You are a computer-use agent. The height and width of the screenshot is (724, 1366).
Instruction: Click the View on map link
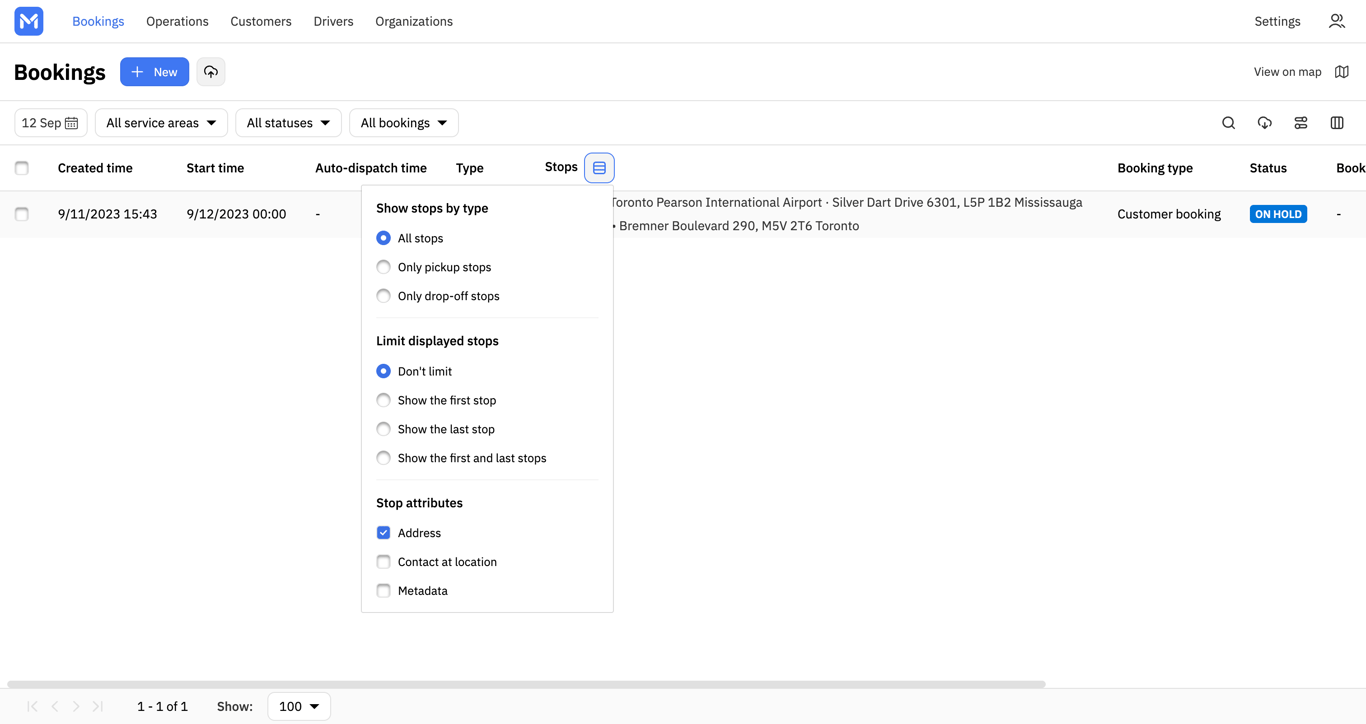(1287, 72)
